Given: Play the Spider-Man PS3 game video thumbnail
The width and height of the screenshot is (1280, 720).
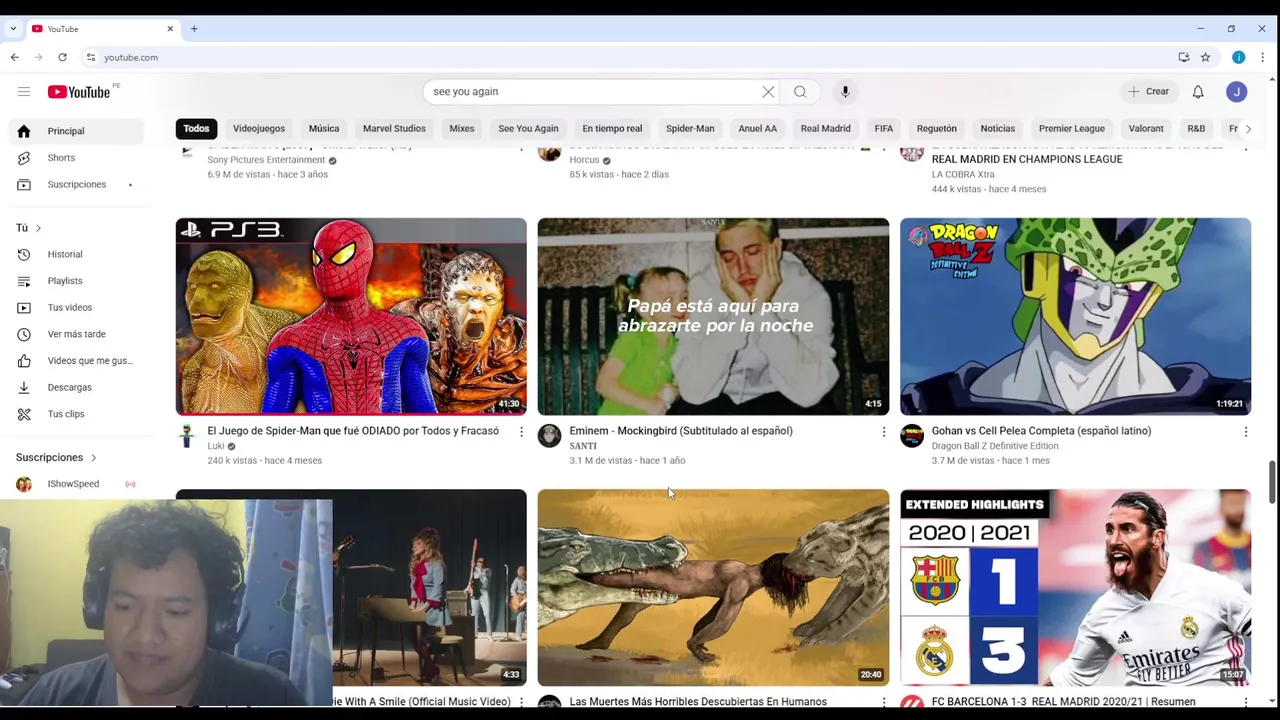Looking at the screenshot, I should pos(351,316).
